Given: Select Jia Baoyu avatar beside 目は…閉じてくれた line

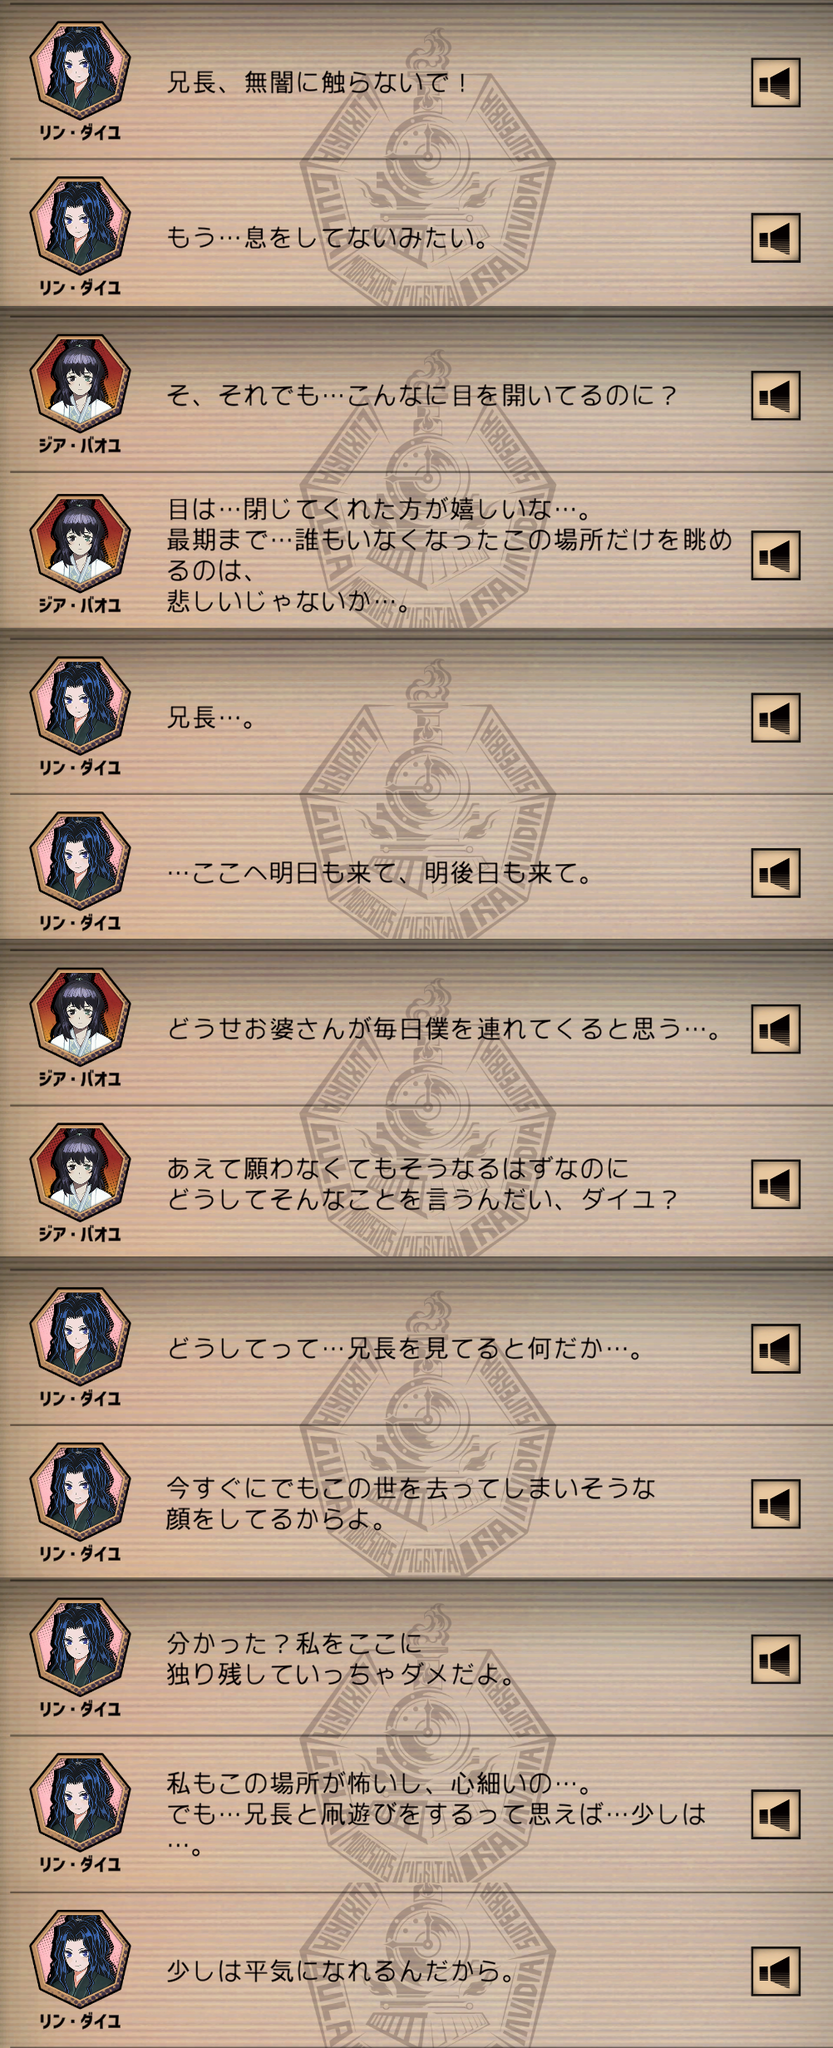Looking at the screenshot, I should pyautogui.click(x=80, y=545).
